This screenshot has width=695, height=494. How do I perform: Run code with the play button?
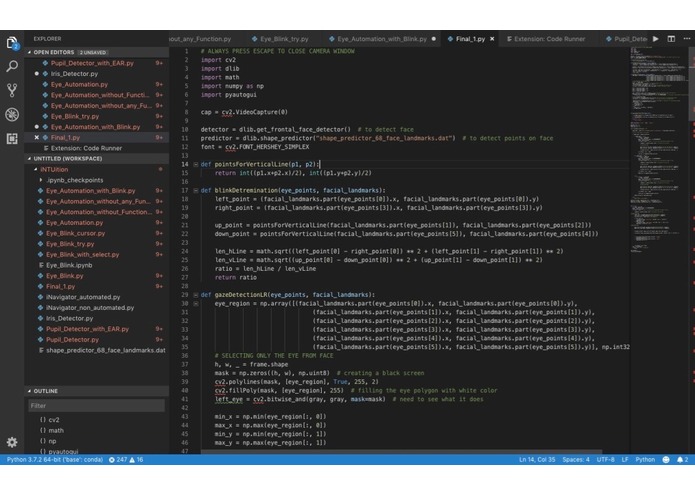pyautogui.click(x=656, y=39)
